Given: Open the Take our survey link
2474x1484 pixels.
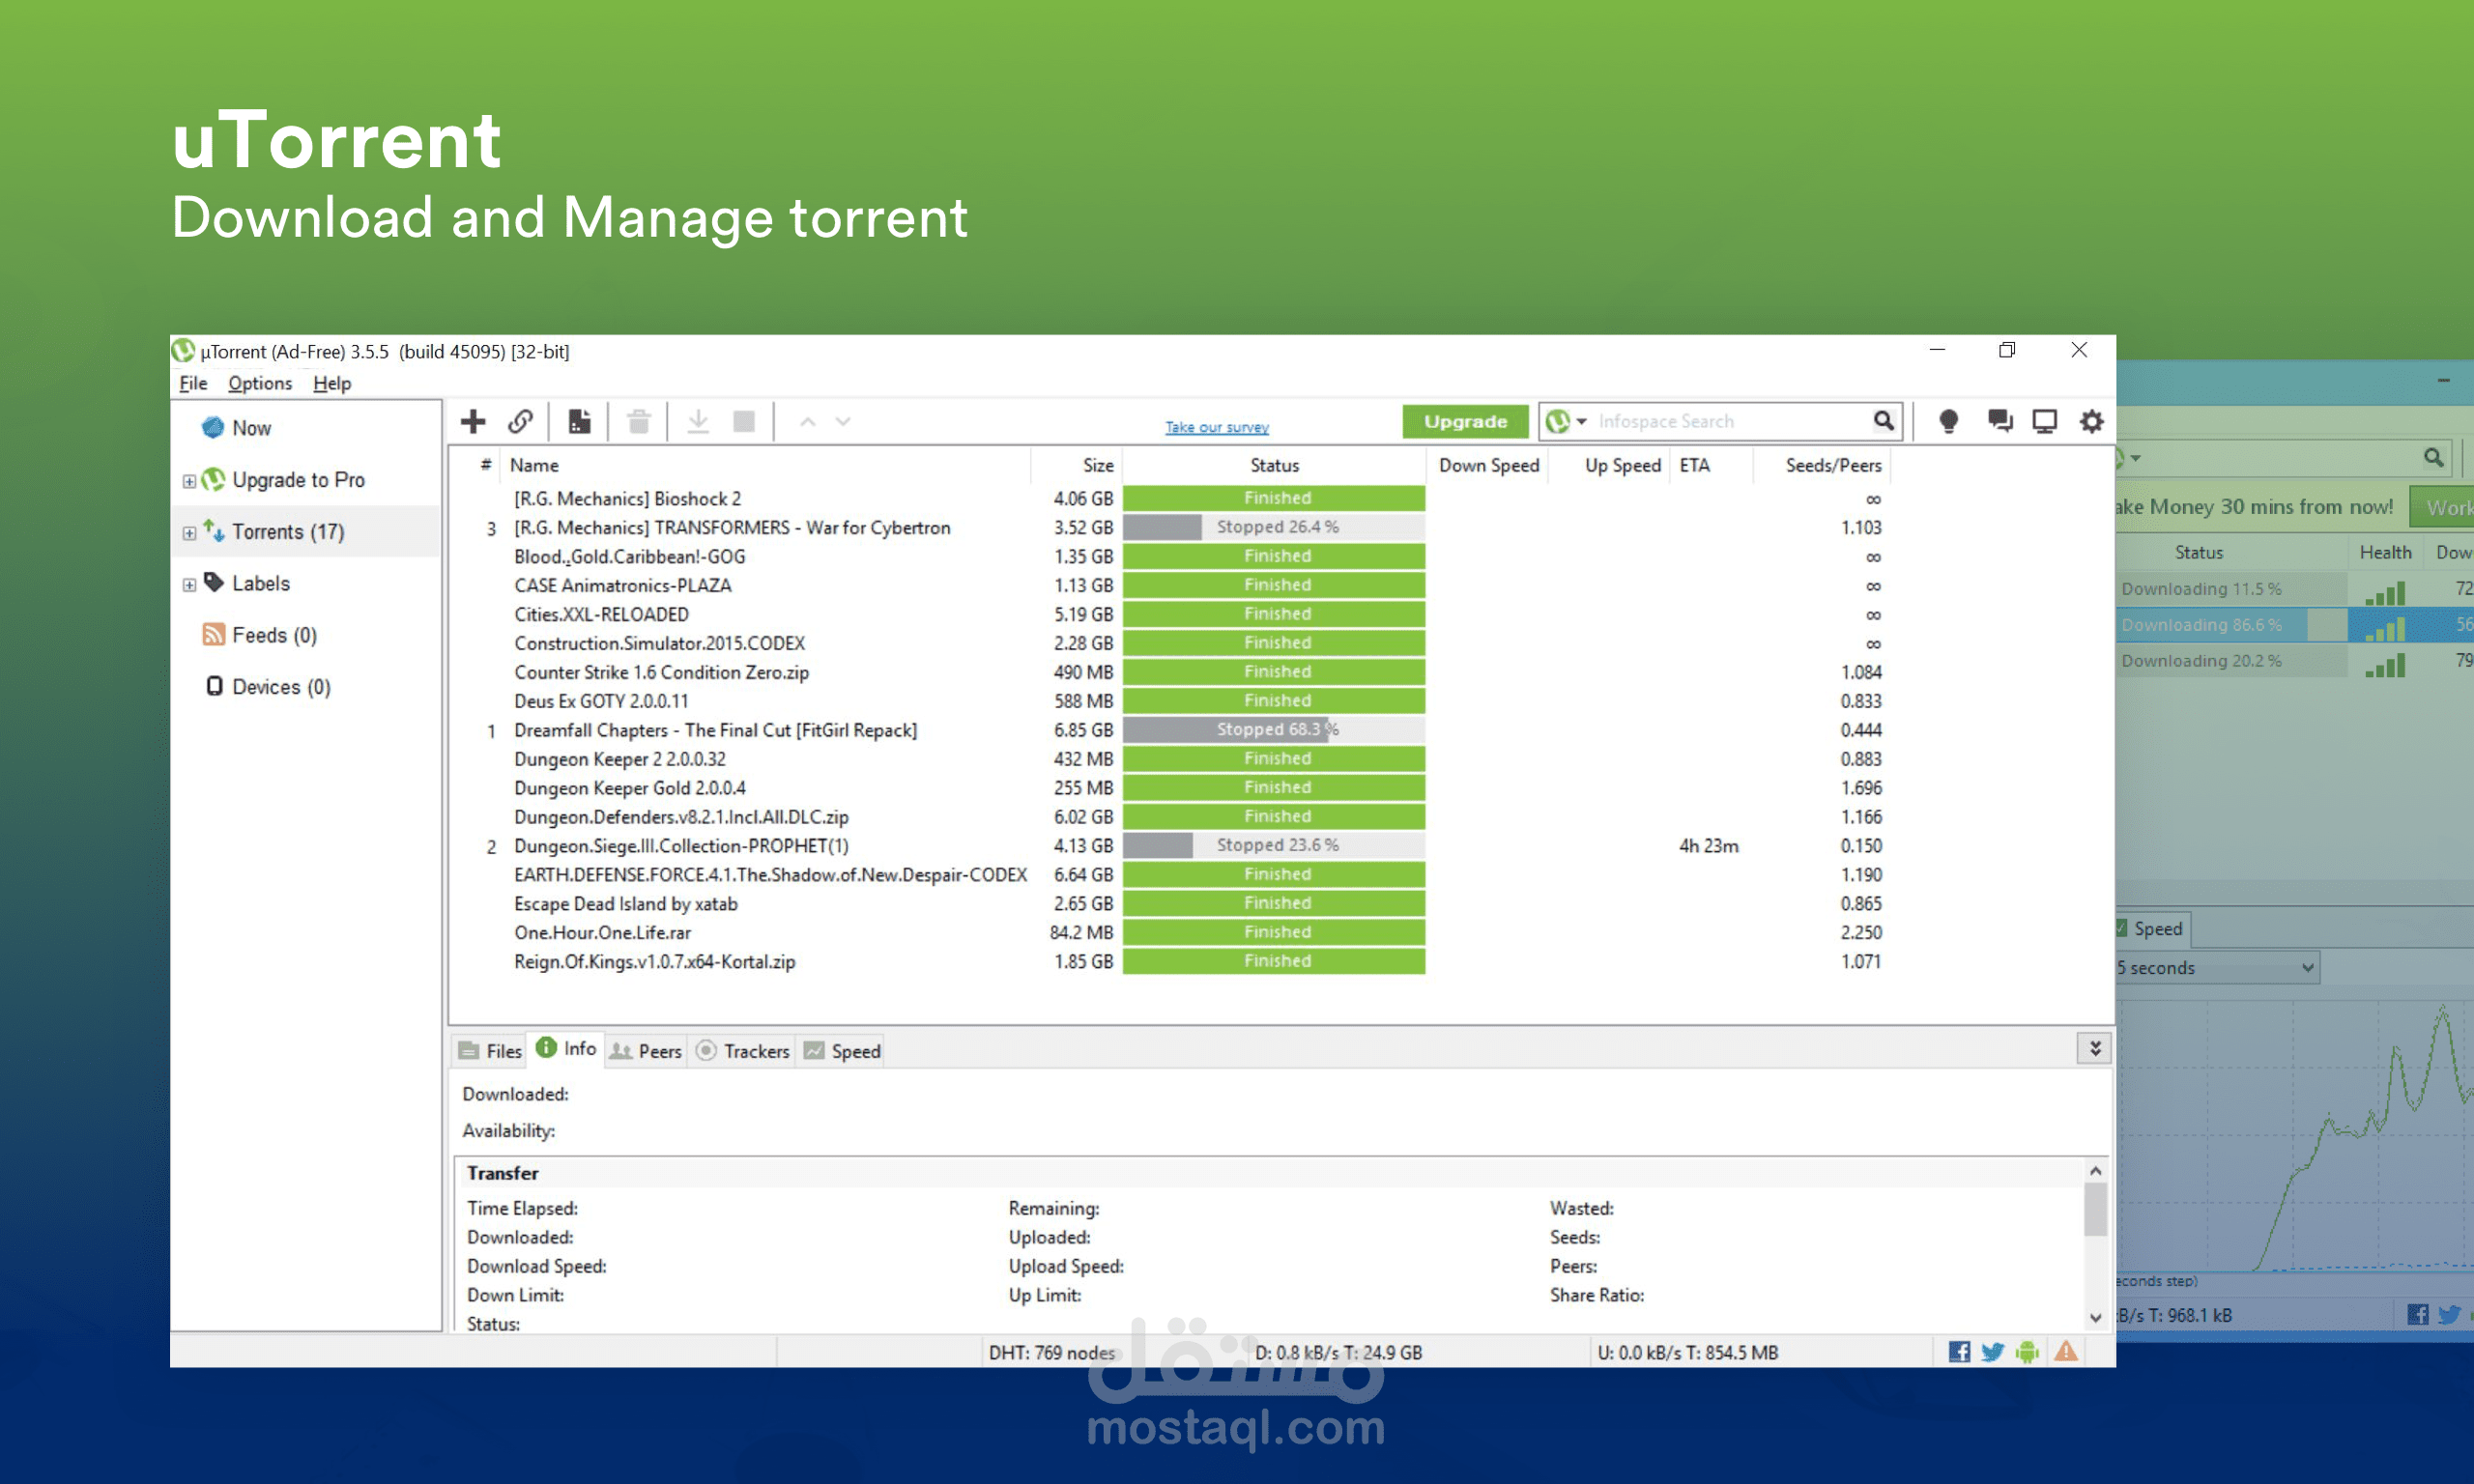Looking at the screenshot, I should (x=1216, y=427).
